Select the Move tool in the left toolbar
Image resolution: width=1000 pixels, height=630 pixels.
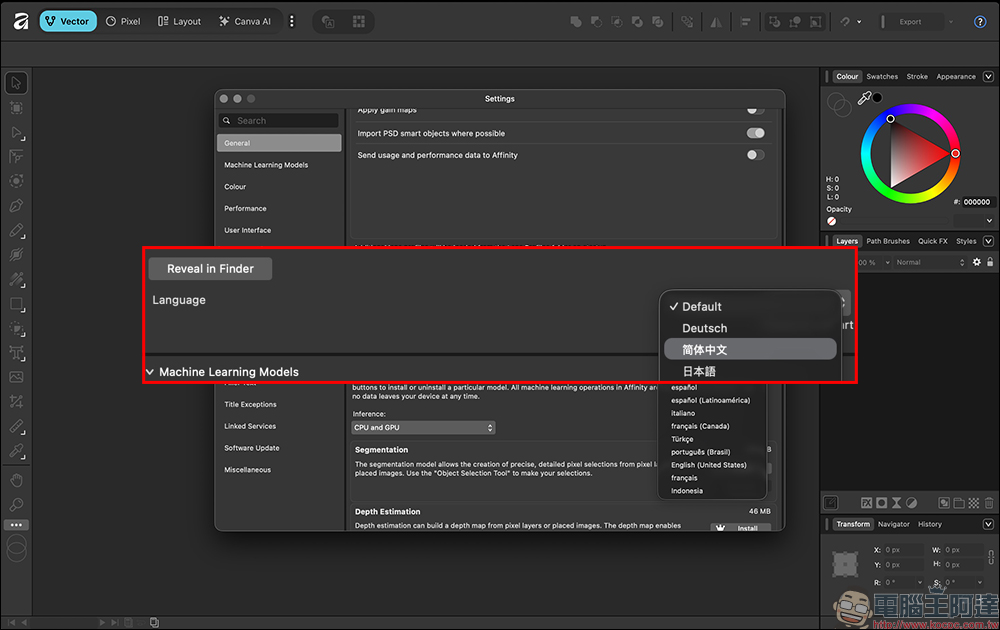point(15,82)
